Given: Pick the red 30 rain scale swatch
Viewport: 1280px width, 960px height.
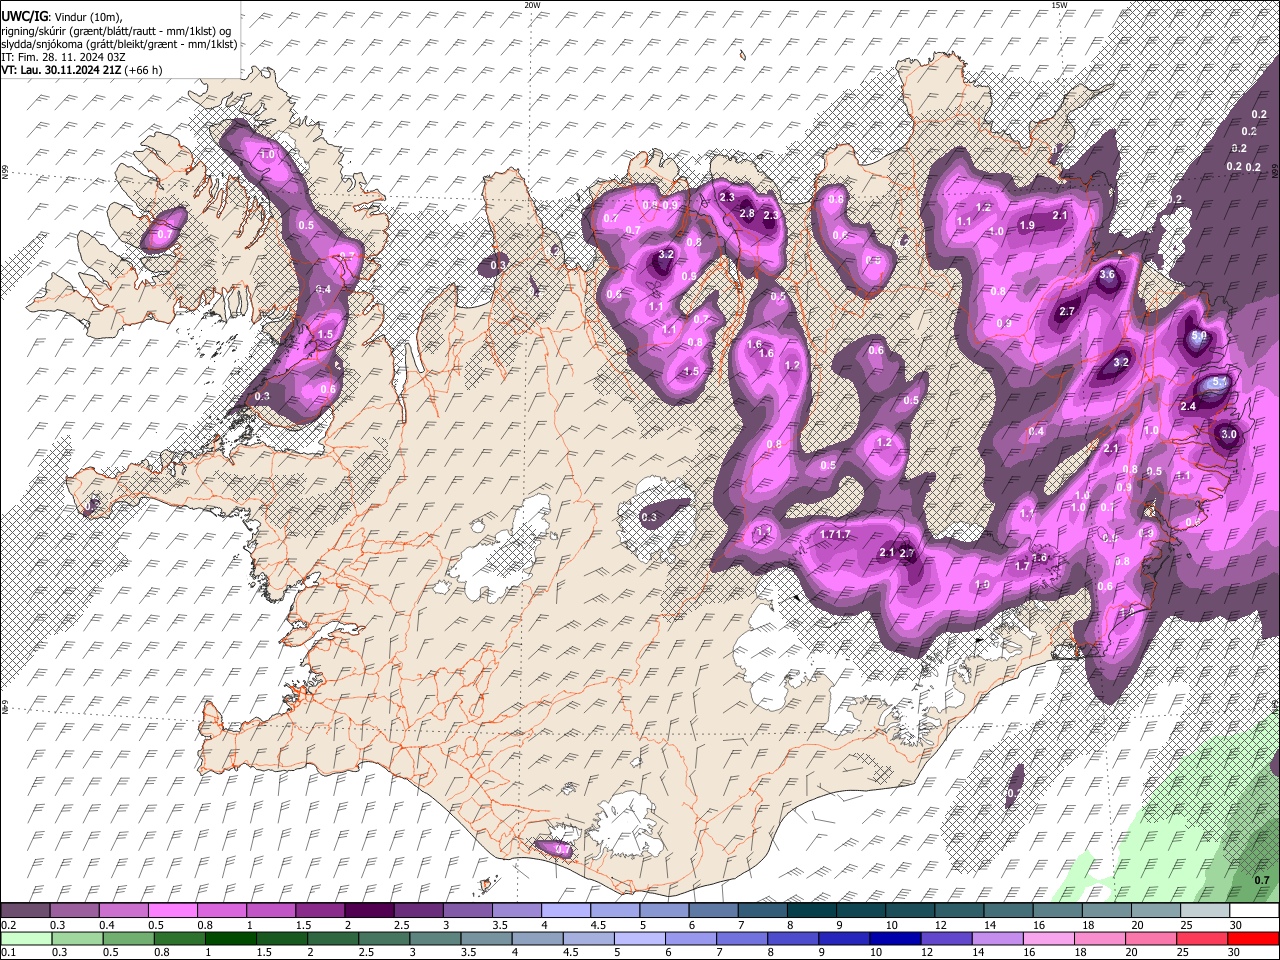Looking at the screenshot, I should (1254, 938).
